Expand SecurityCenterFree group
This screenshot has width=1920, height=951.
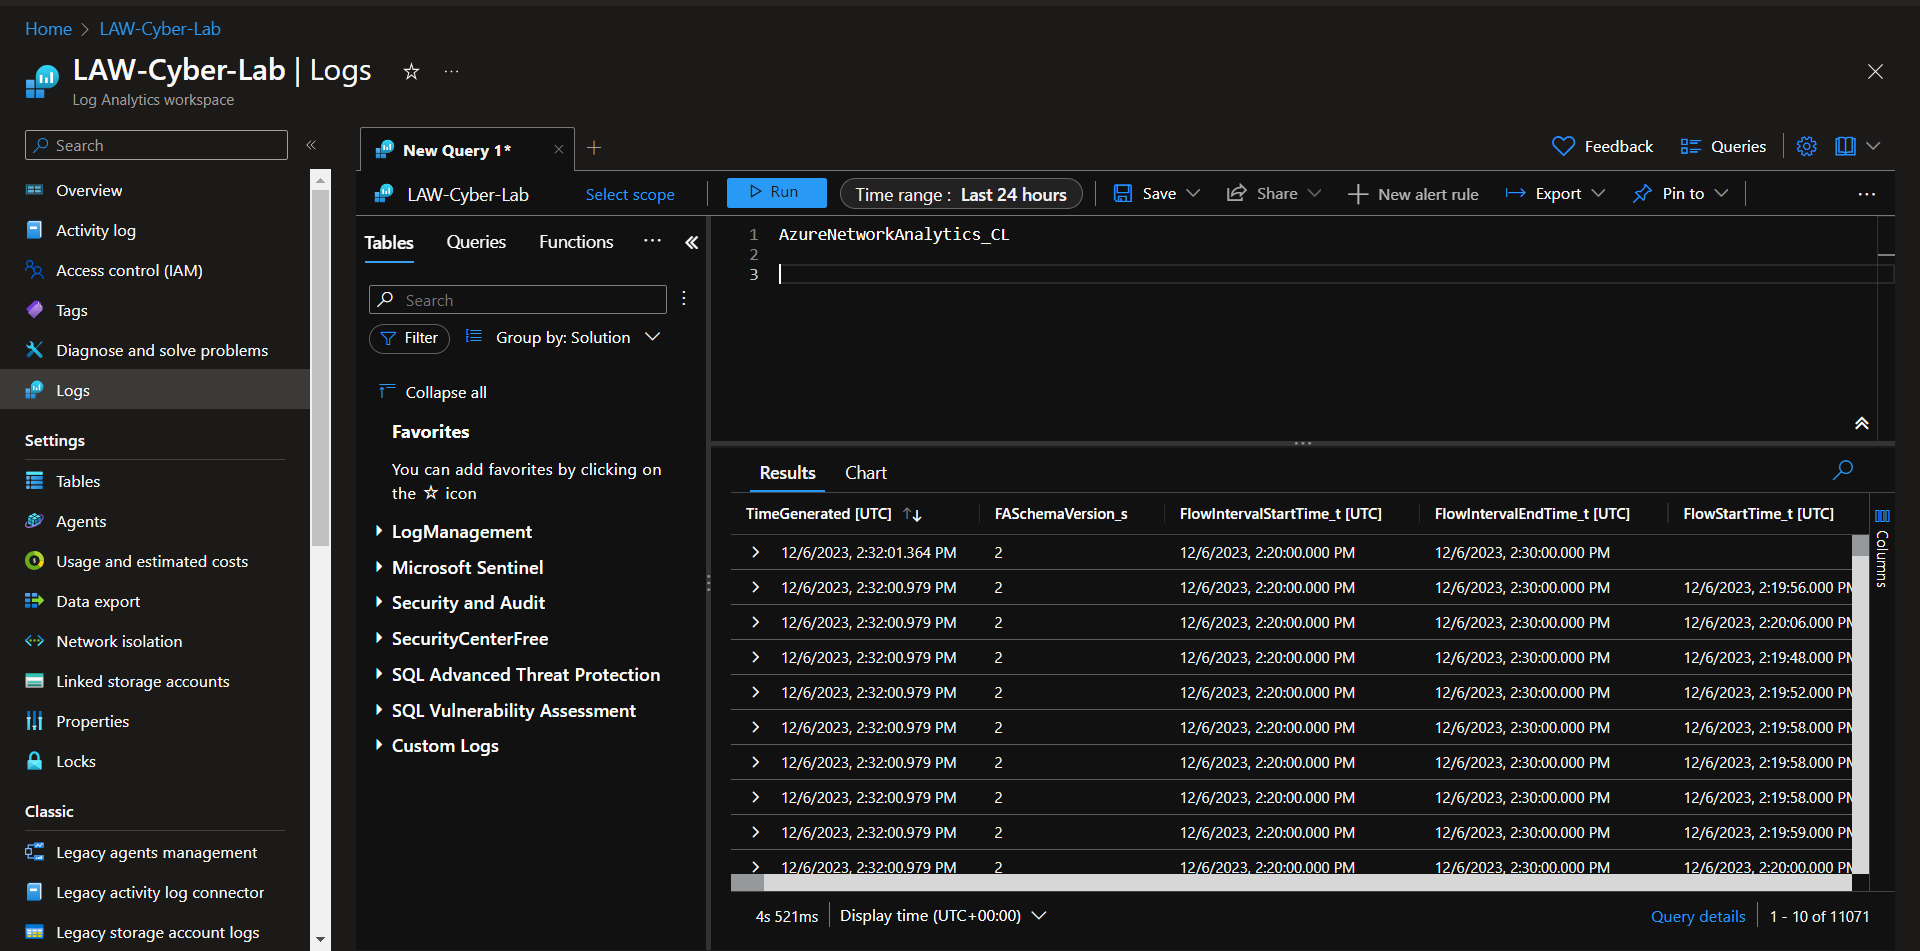tap(379, 638)
